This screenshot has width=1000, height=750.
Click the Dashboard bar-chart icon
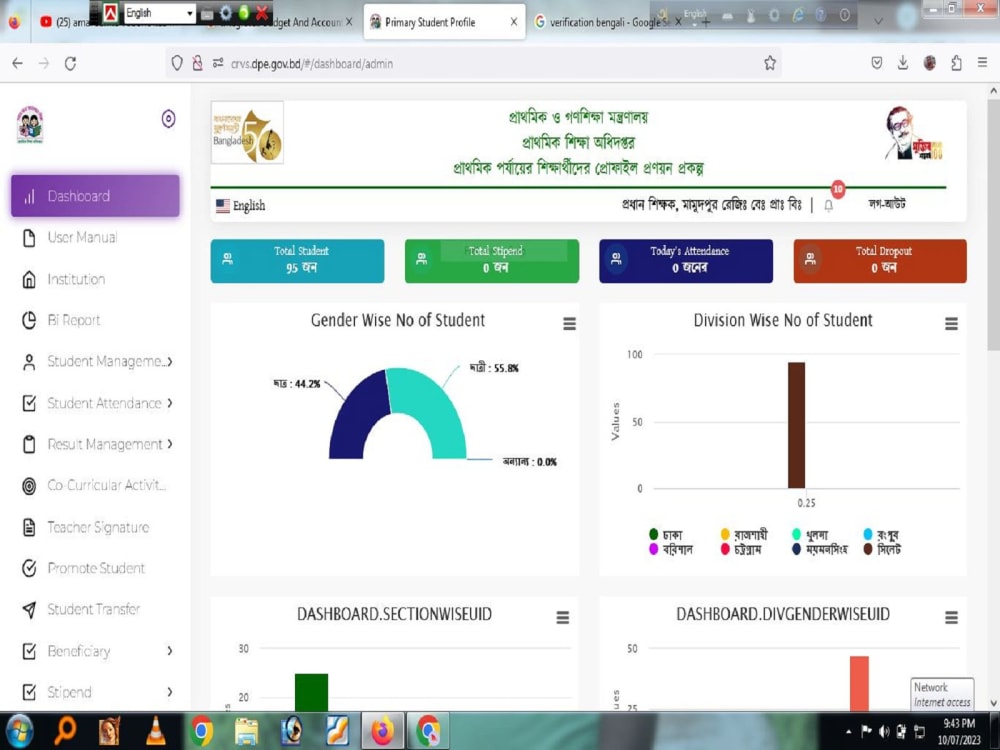(29, 196)
